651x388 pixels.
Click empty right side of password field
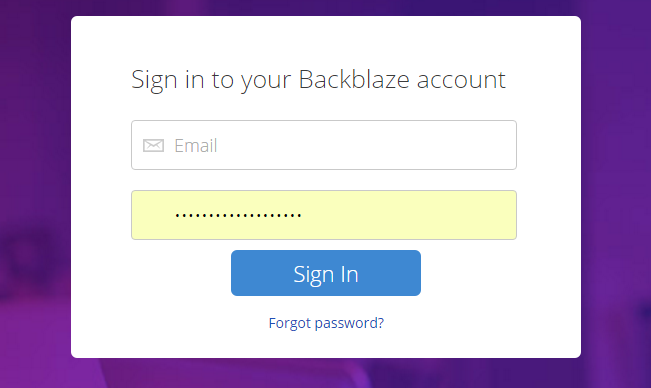click(x=415, y=215)
